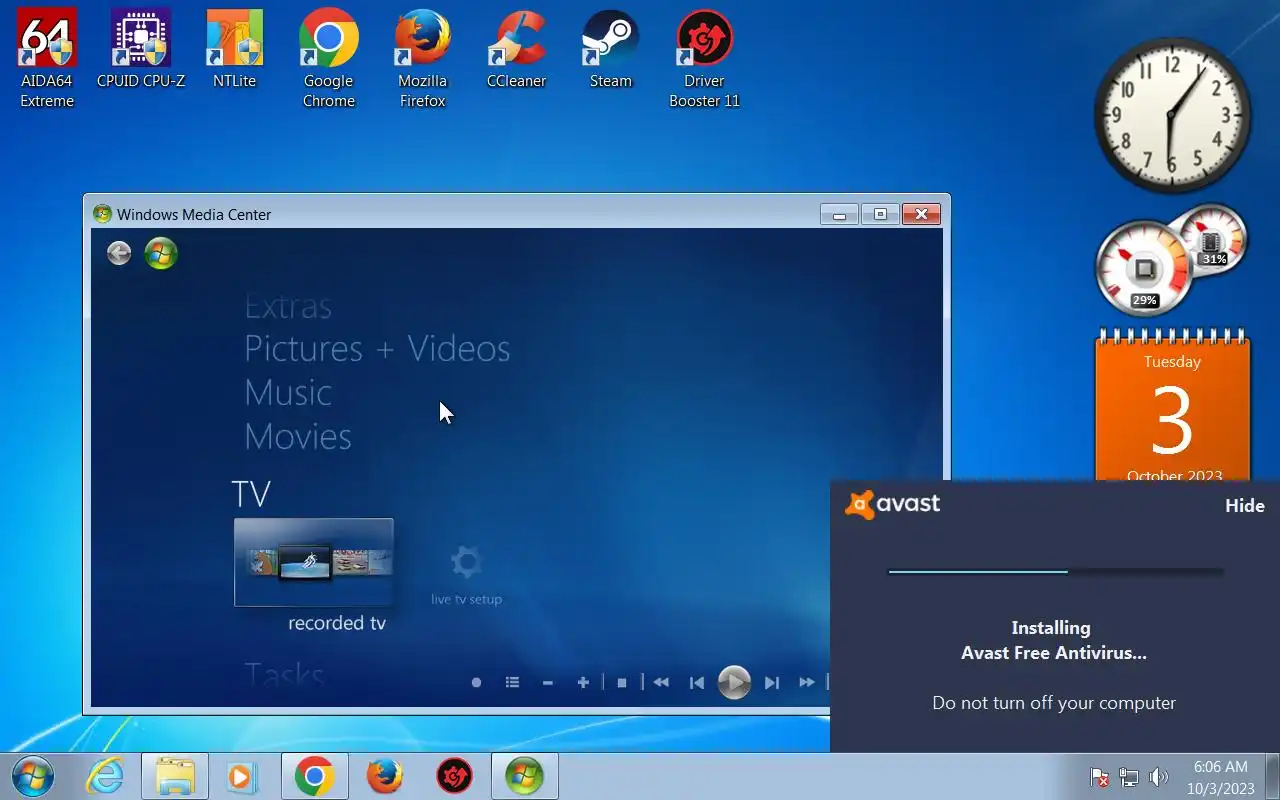Image resolution: width=1280 pixels, height=800 pixels.
Task: Click the calendar gadget showing Tuesday 3
Action: (1172, 406)
